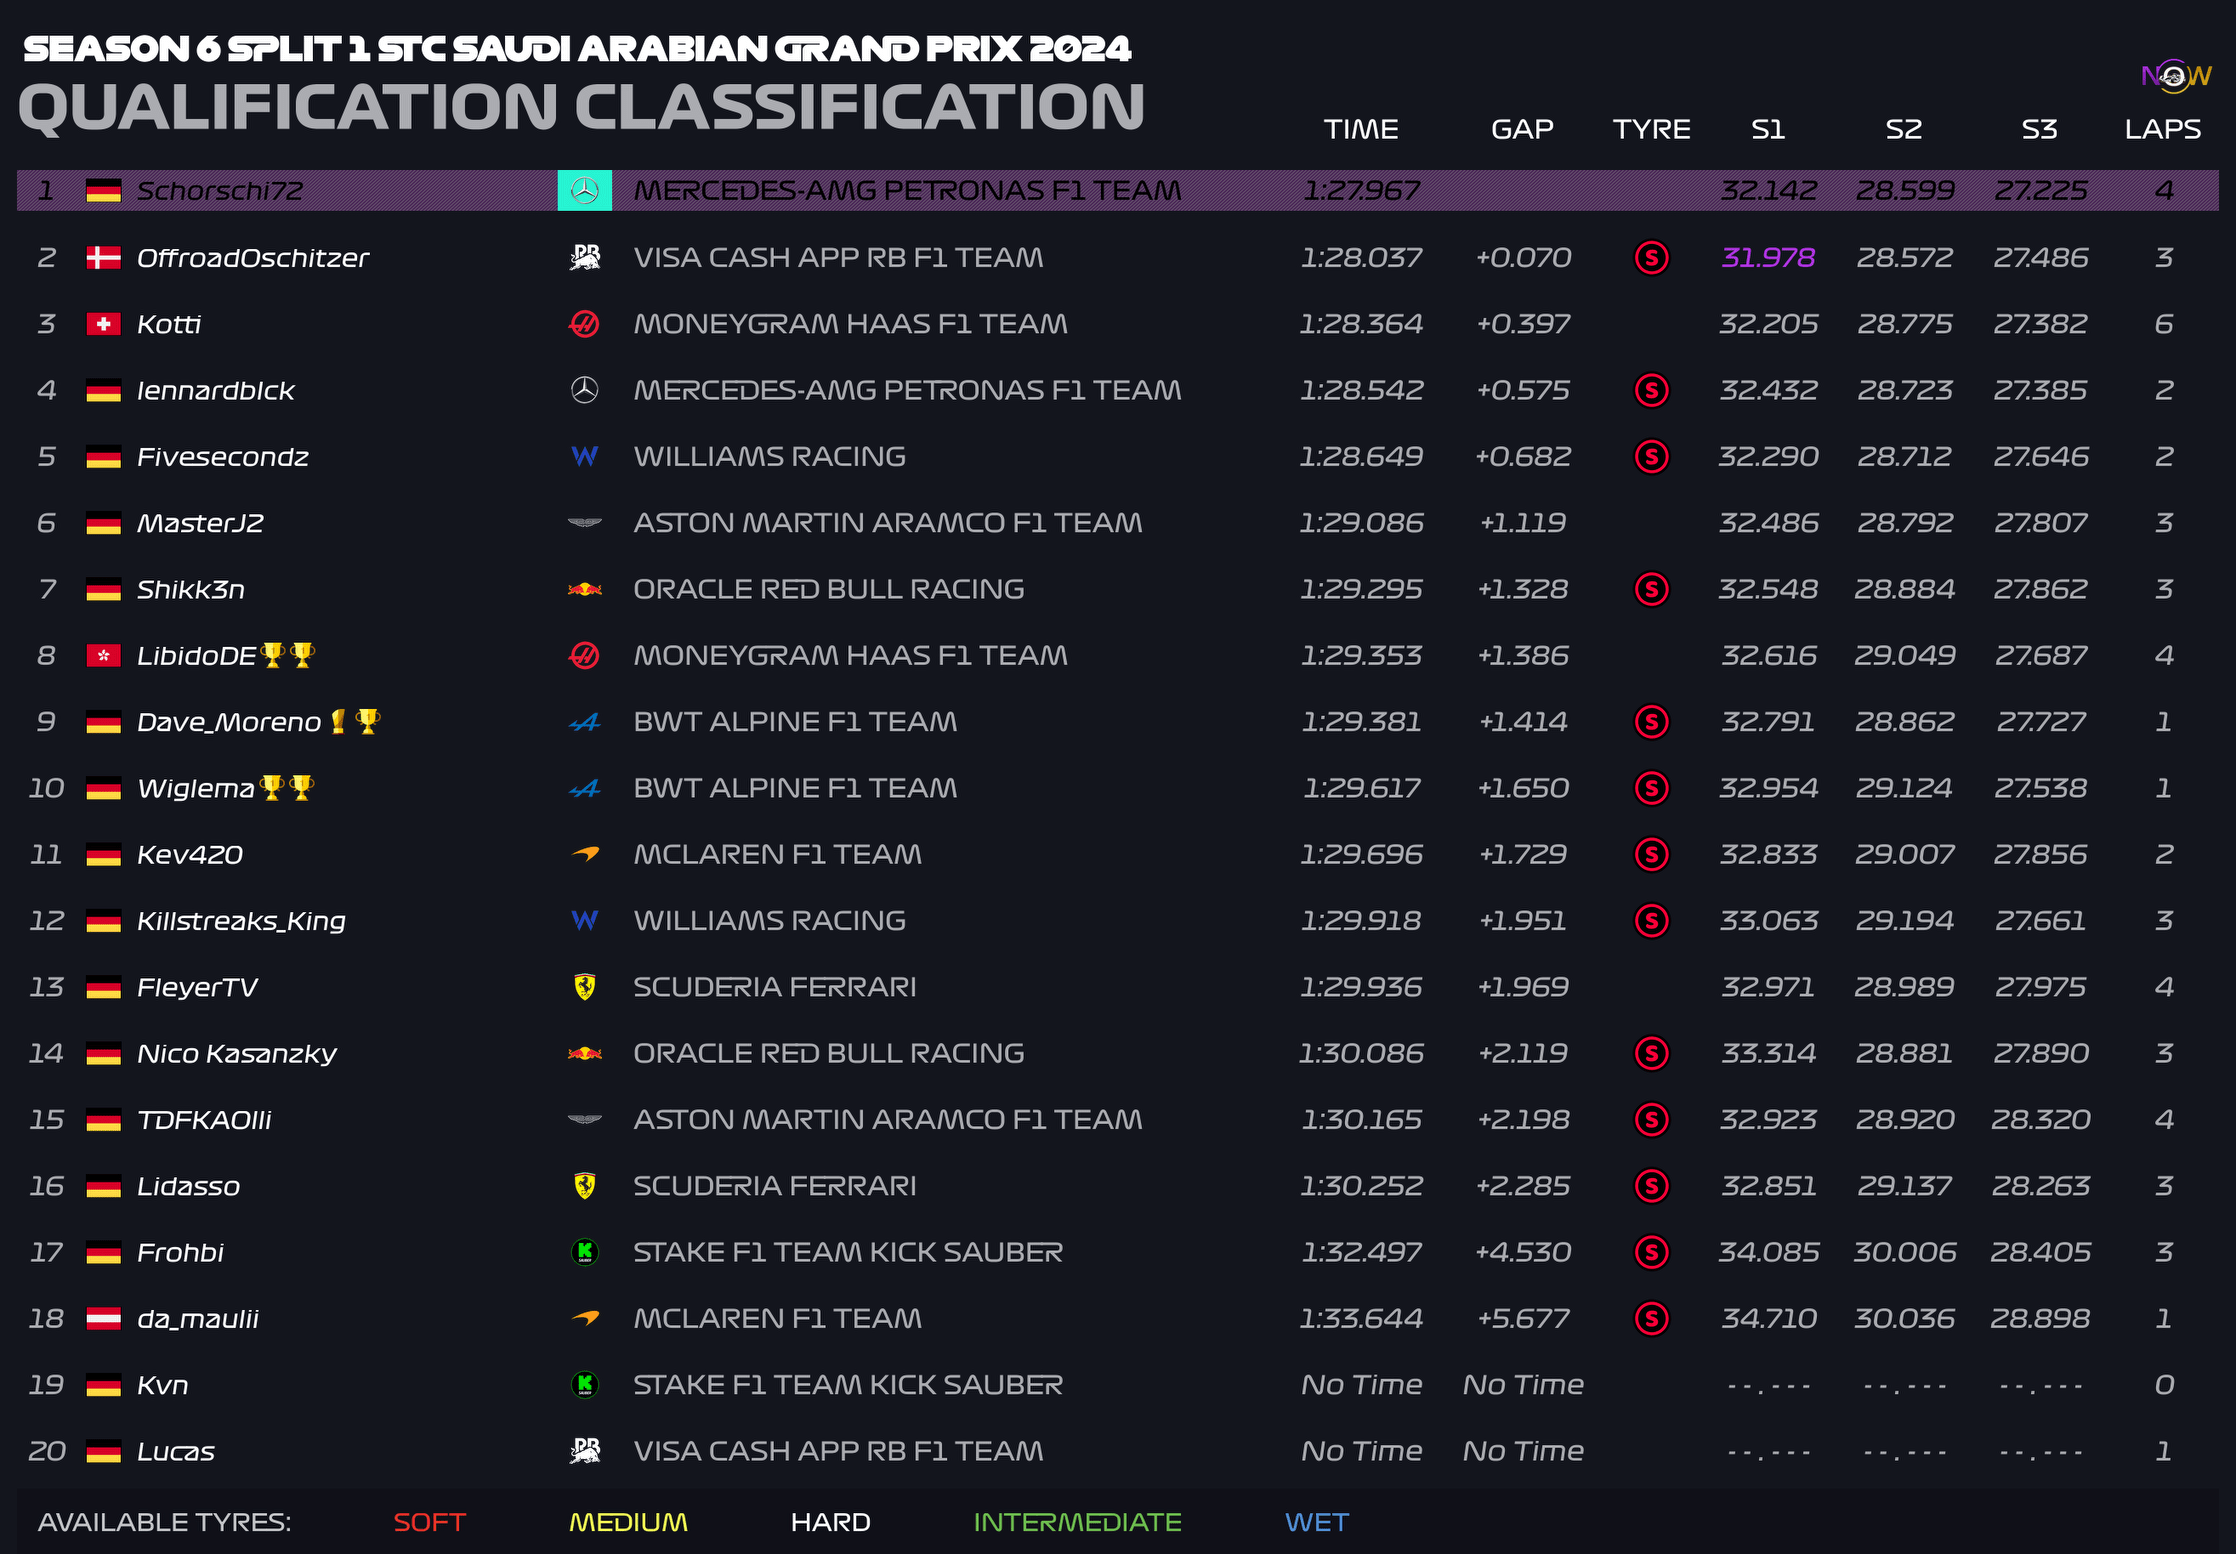Screen dimensions: 2236x1554
Task: Click the WET tyre legend label
Action: pyautogui.click(x=1316, y=1522)
